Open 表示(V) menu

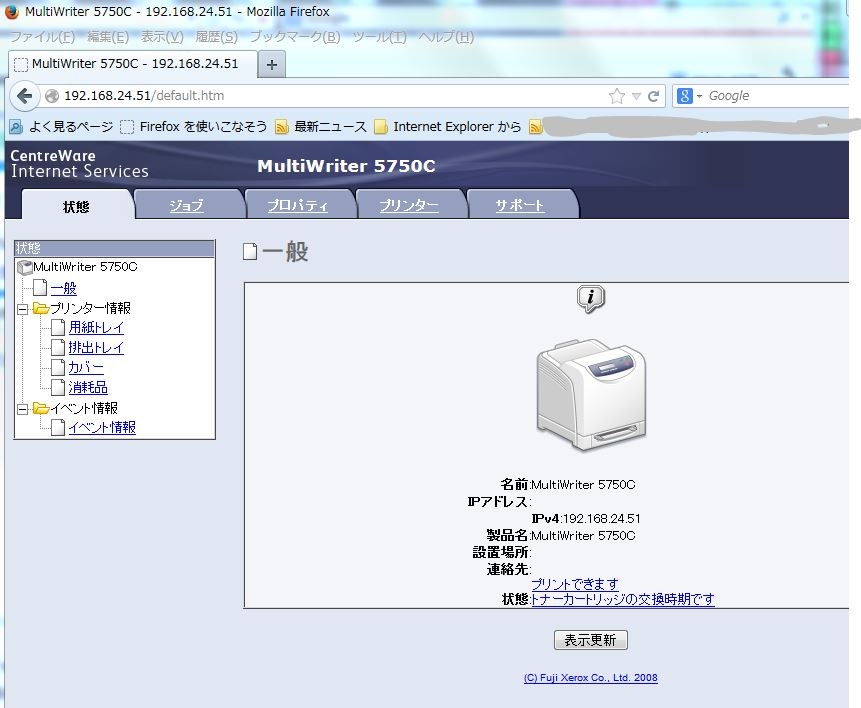tap(162, 37)
